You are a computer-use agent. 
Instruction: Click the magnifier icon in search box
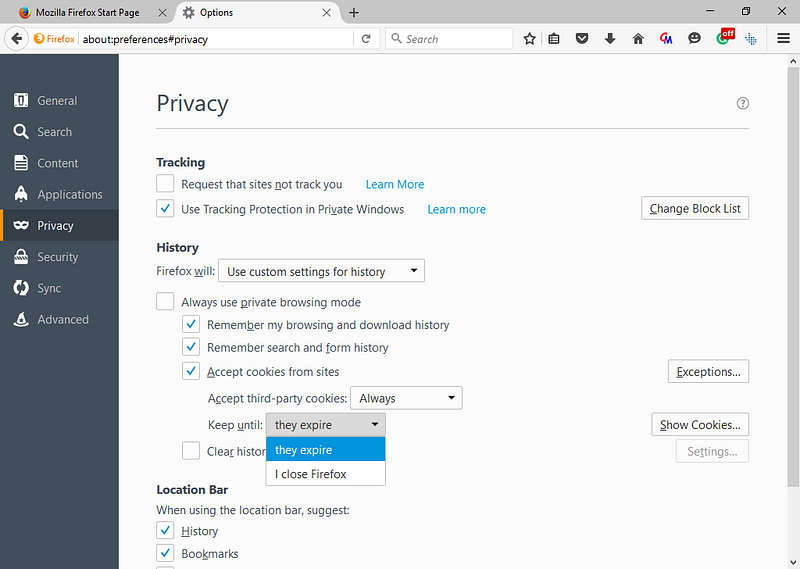tap(396, 38)
